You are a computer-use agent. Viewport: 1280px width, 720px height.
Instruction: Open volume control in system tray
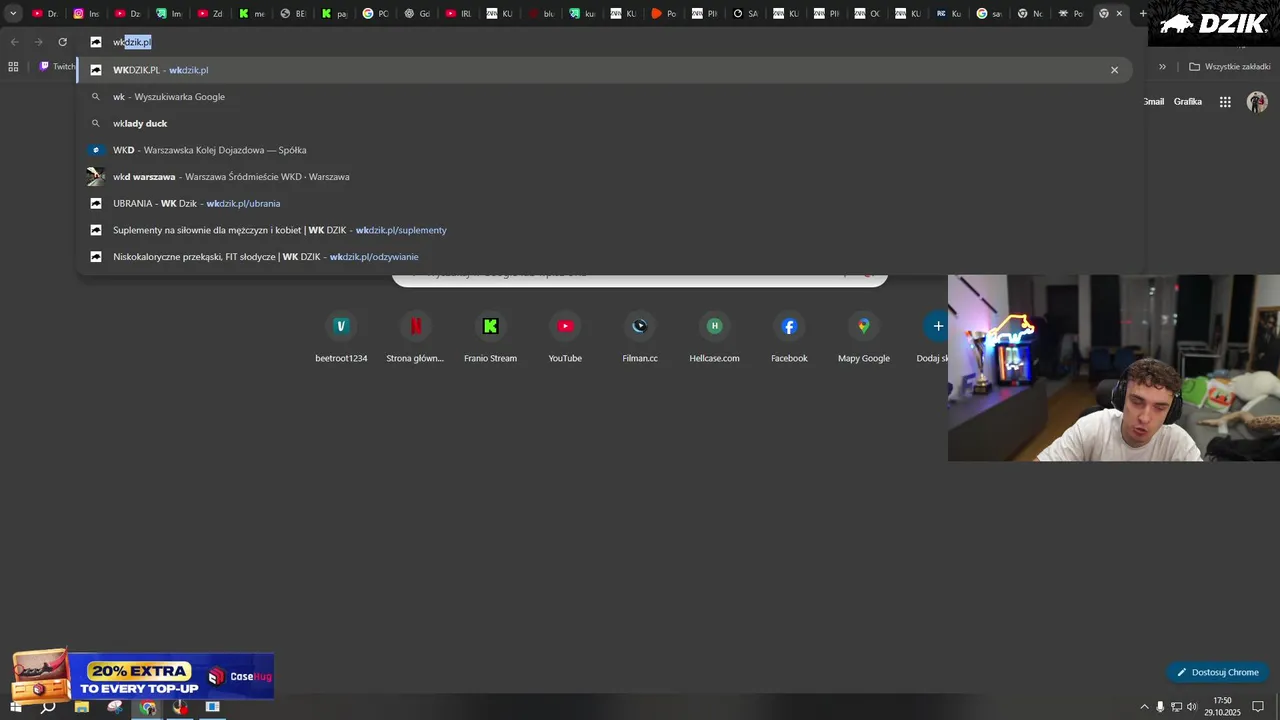[x=1192, y=707]
